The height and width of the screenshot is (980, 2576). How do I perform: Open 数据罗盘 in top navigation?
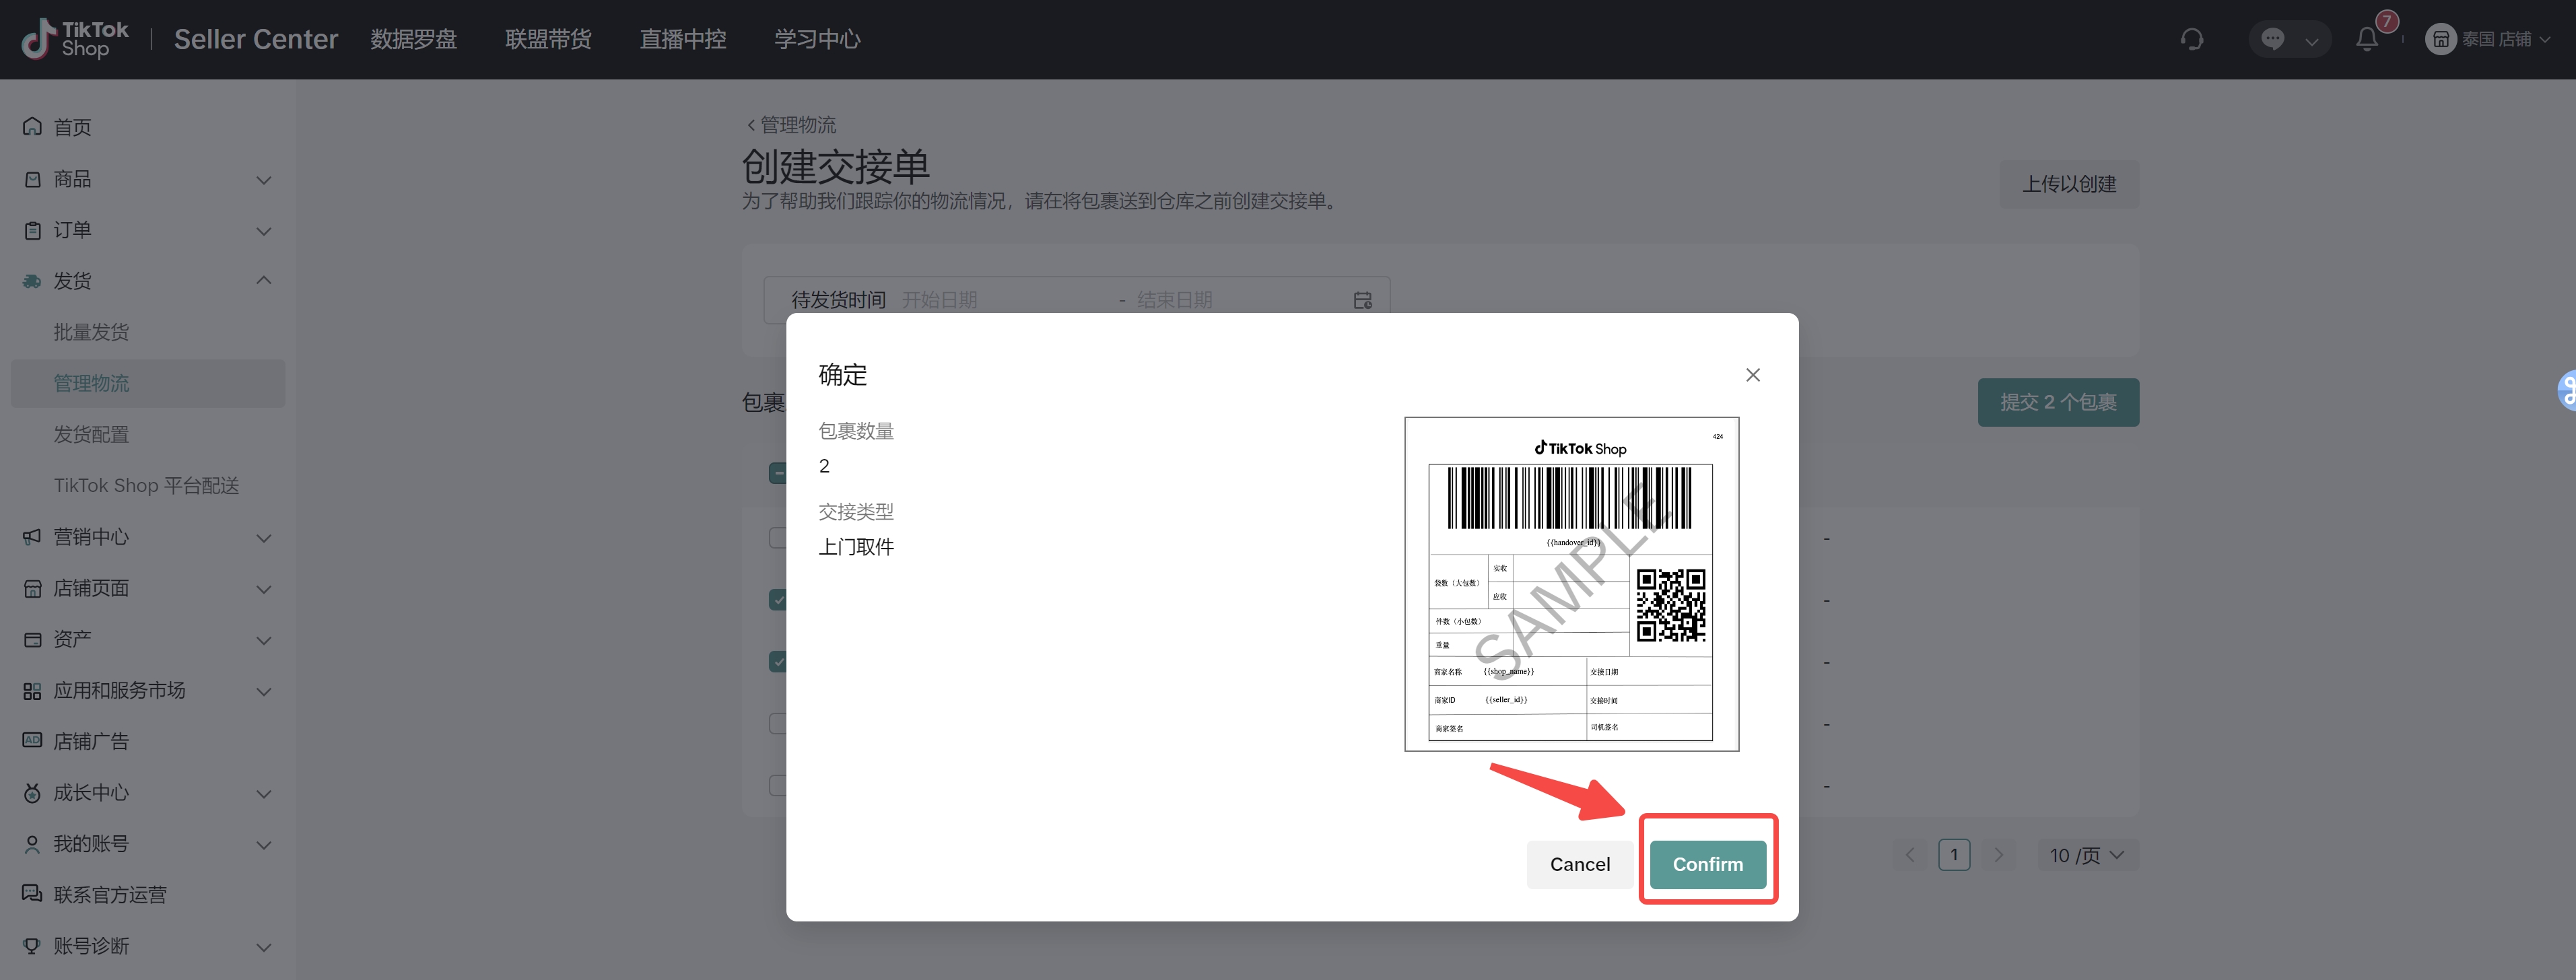[413, 39]
